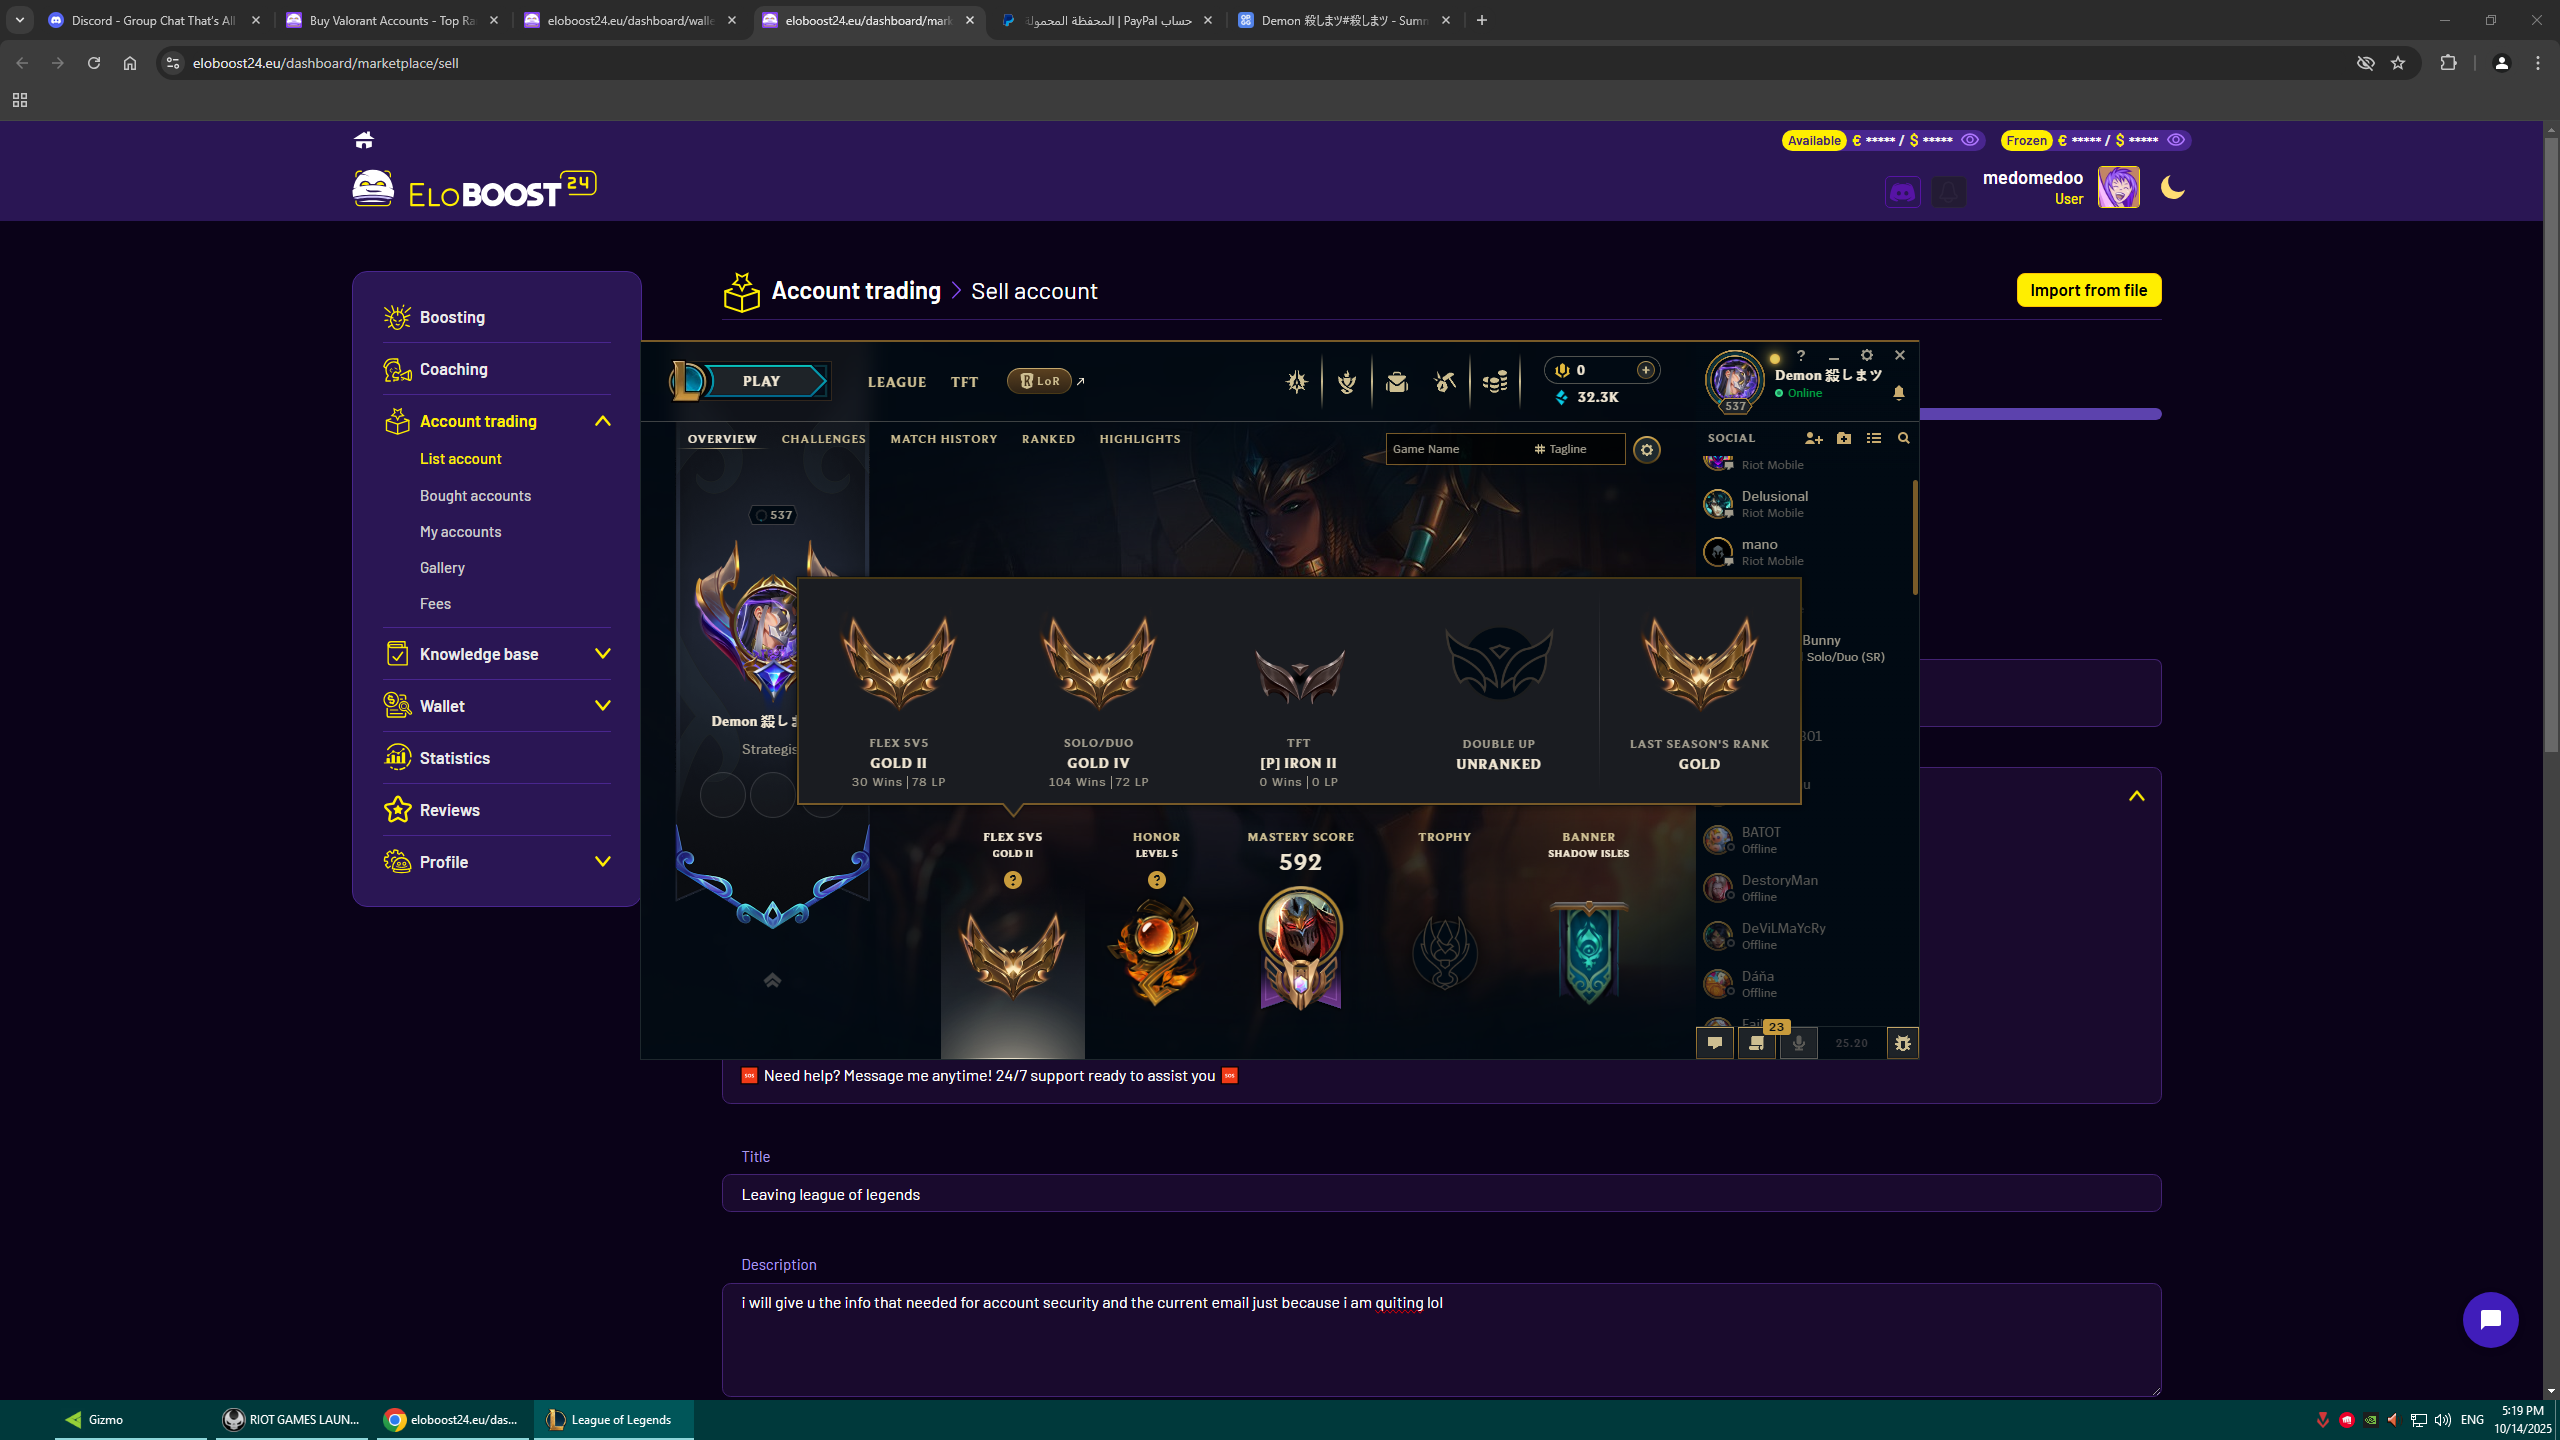
Task: Open the Highlights tab in League profile
Action: [1140, 439]
